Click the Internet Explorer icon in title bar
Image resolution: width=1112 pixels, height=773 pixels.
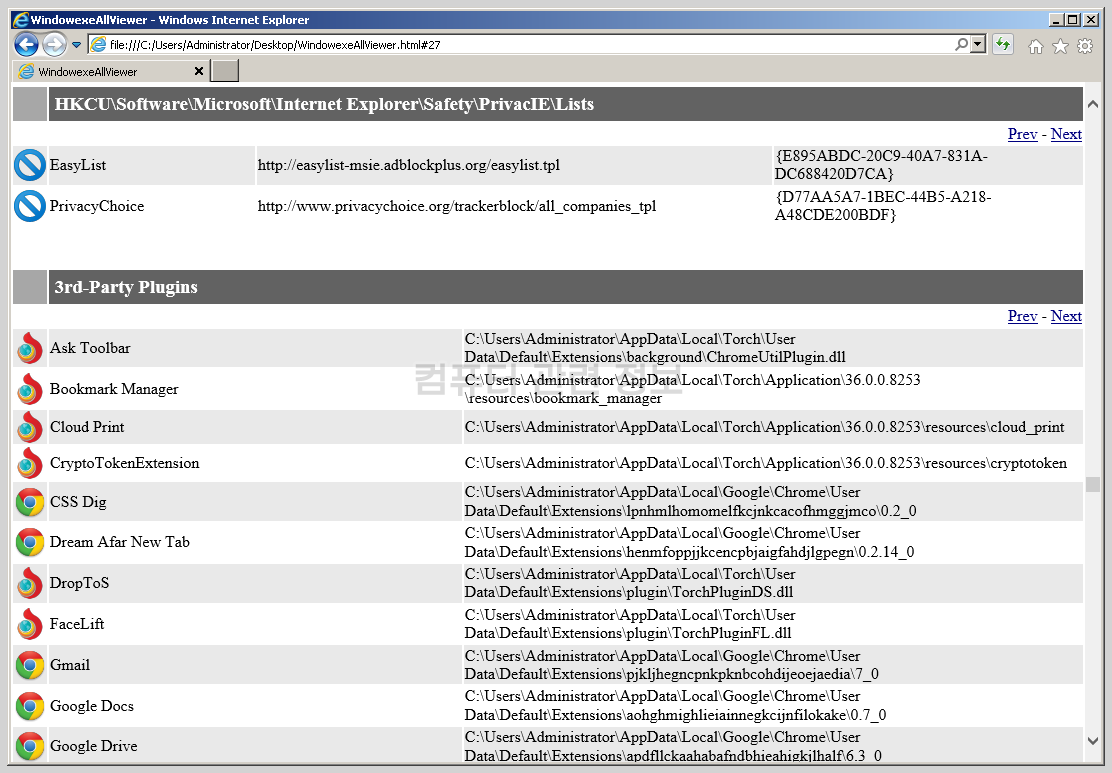pyautogui.click(x=21, y=20)
